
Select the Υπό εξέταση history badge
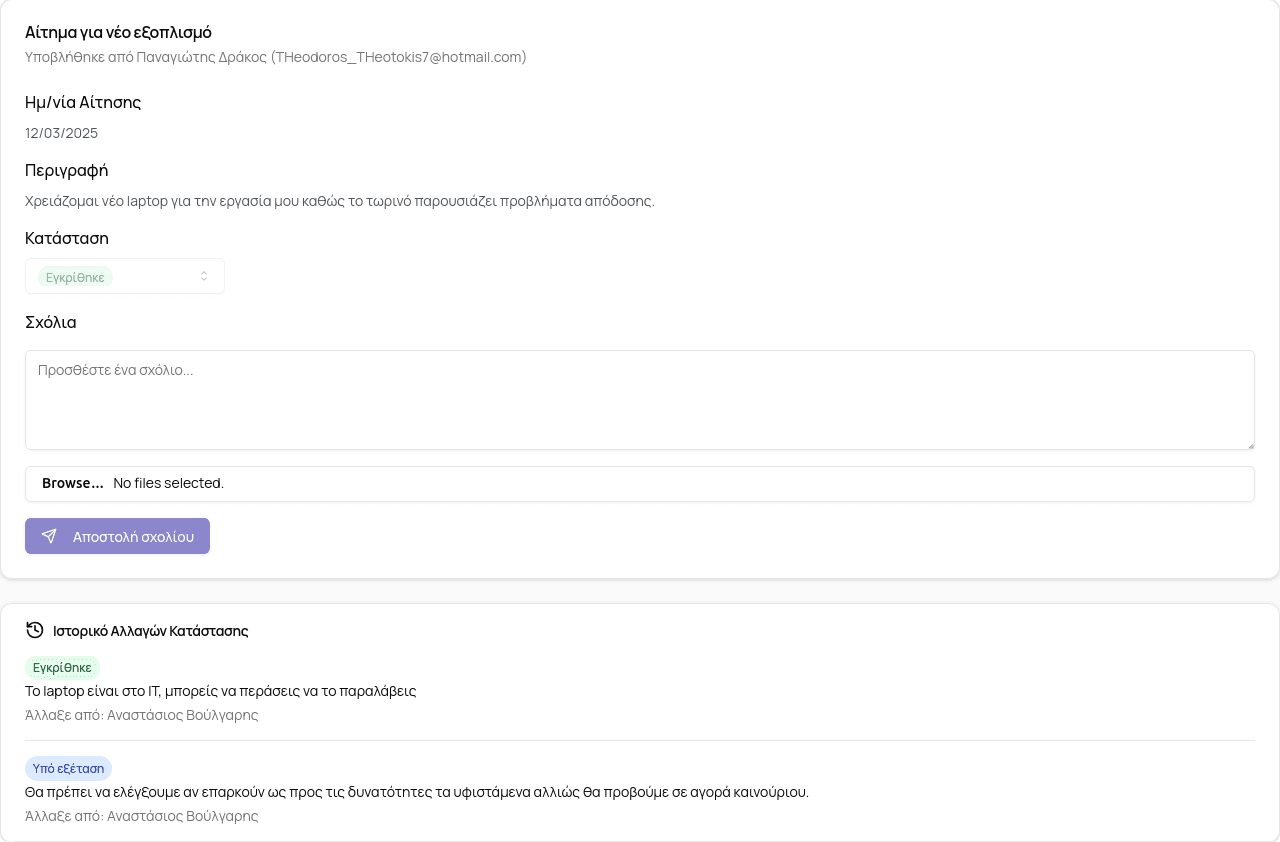(x=68, y=768)
